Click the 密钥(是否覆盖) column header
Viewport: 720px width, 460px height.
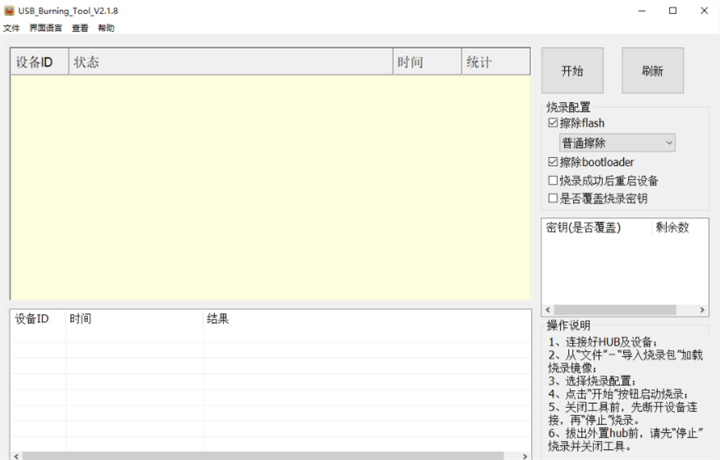pos(596,227)
